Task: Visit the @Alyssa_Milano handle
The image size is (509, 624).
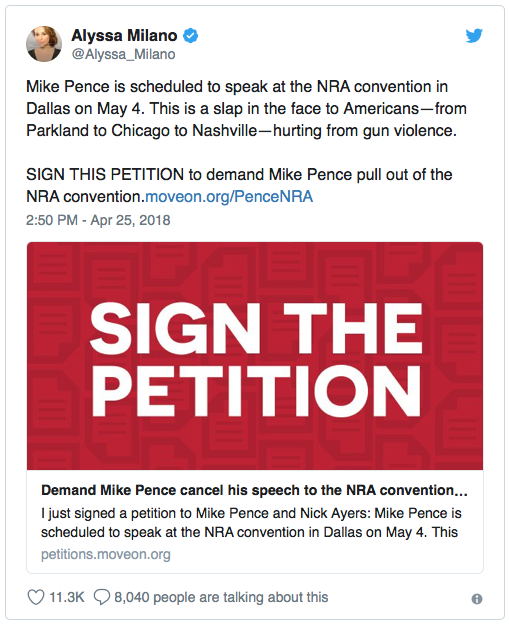Action: pyautogui.click(x=123, y=54)
